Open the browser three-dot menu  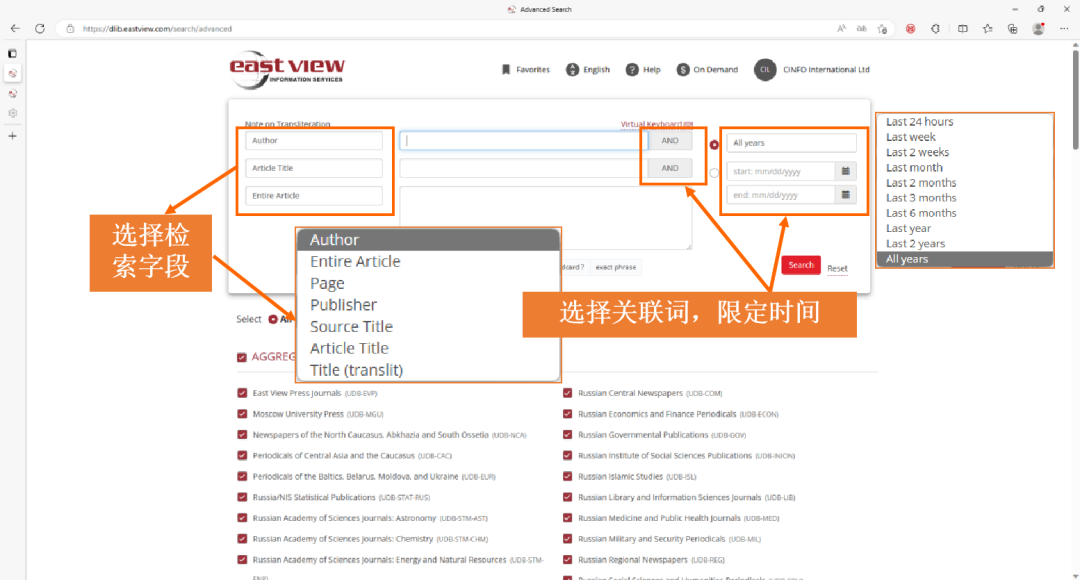click(x=1064, y=29)
